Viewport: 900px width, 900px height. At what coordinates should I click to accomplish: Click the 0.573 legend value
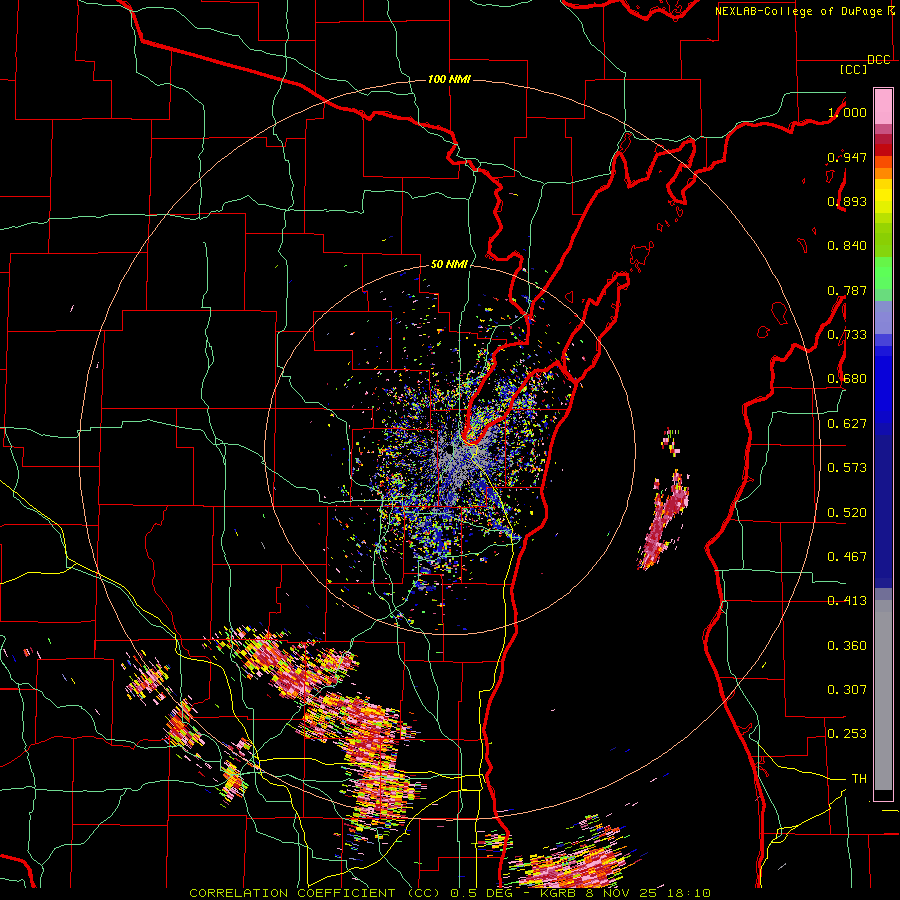click(847, 468)
